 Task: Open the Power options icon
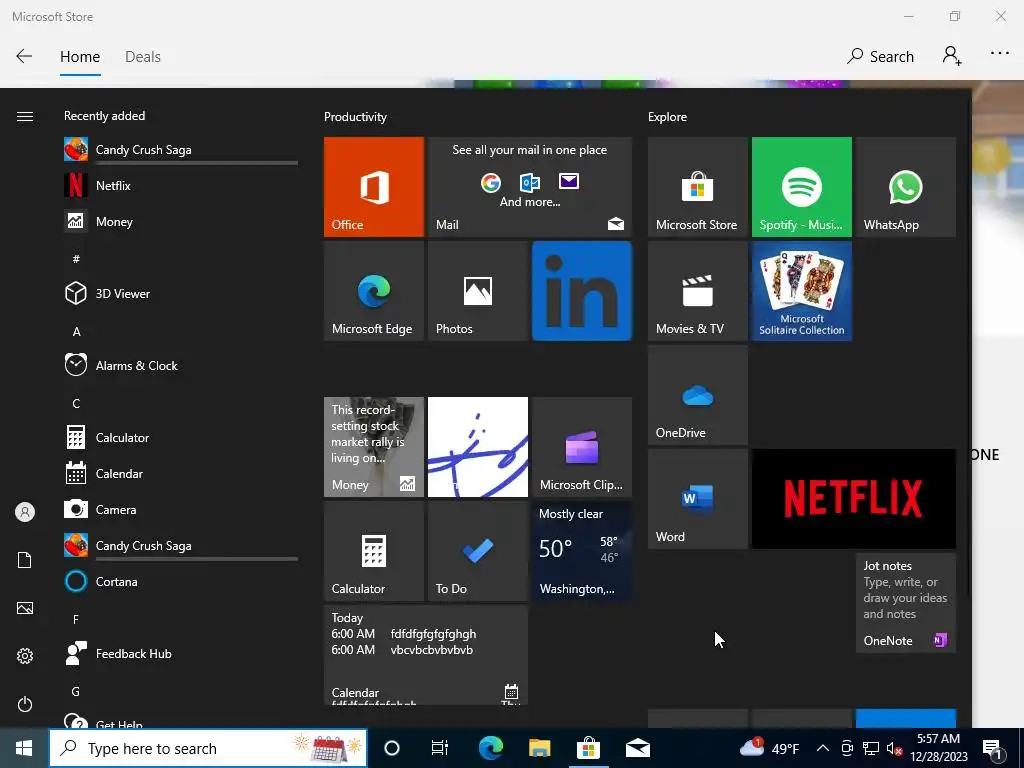25,704
